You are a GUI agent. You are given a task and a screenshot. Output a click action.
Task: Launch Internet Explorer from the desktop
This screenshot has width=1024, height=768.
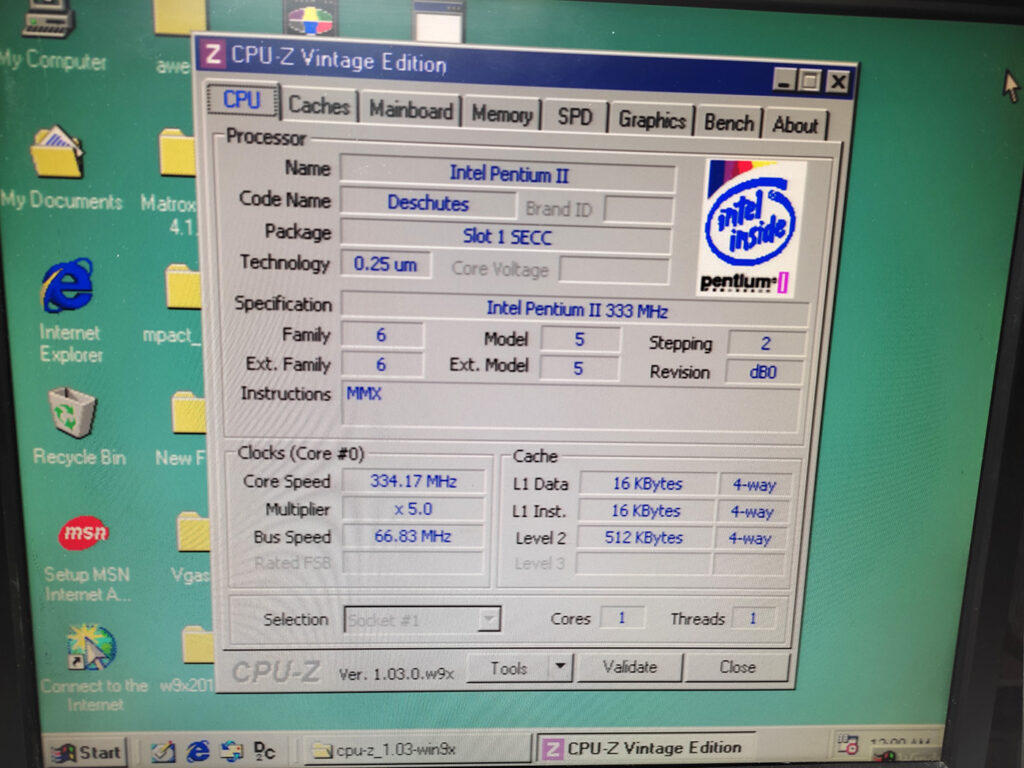[67, 287]
